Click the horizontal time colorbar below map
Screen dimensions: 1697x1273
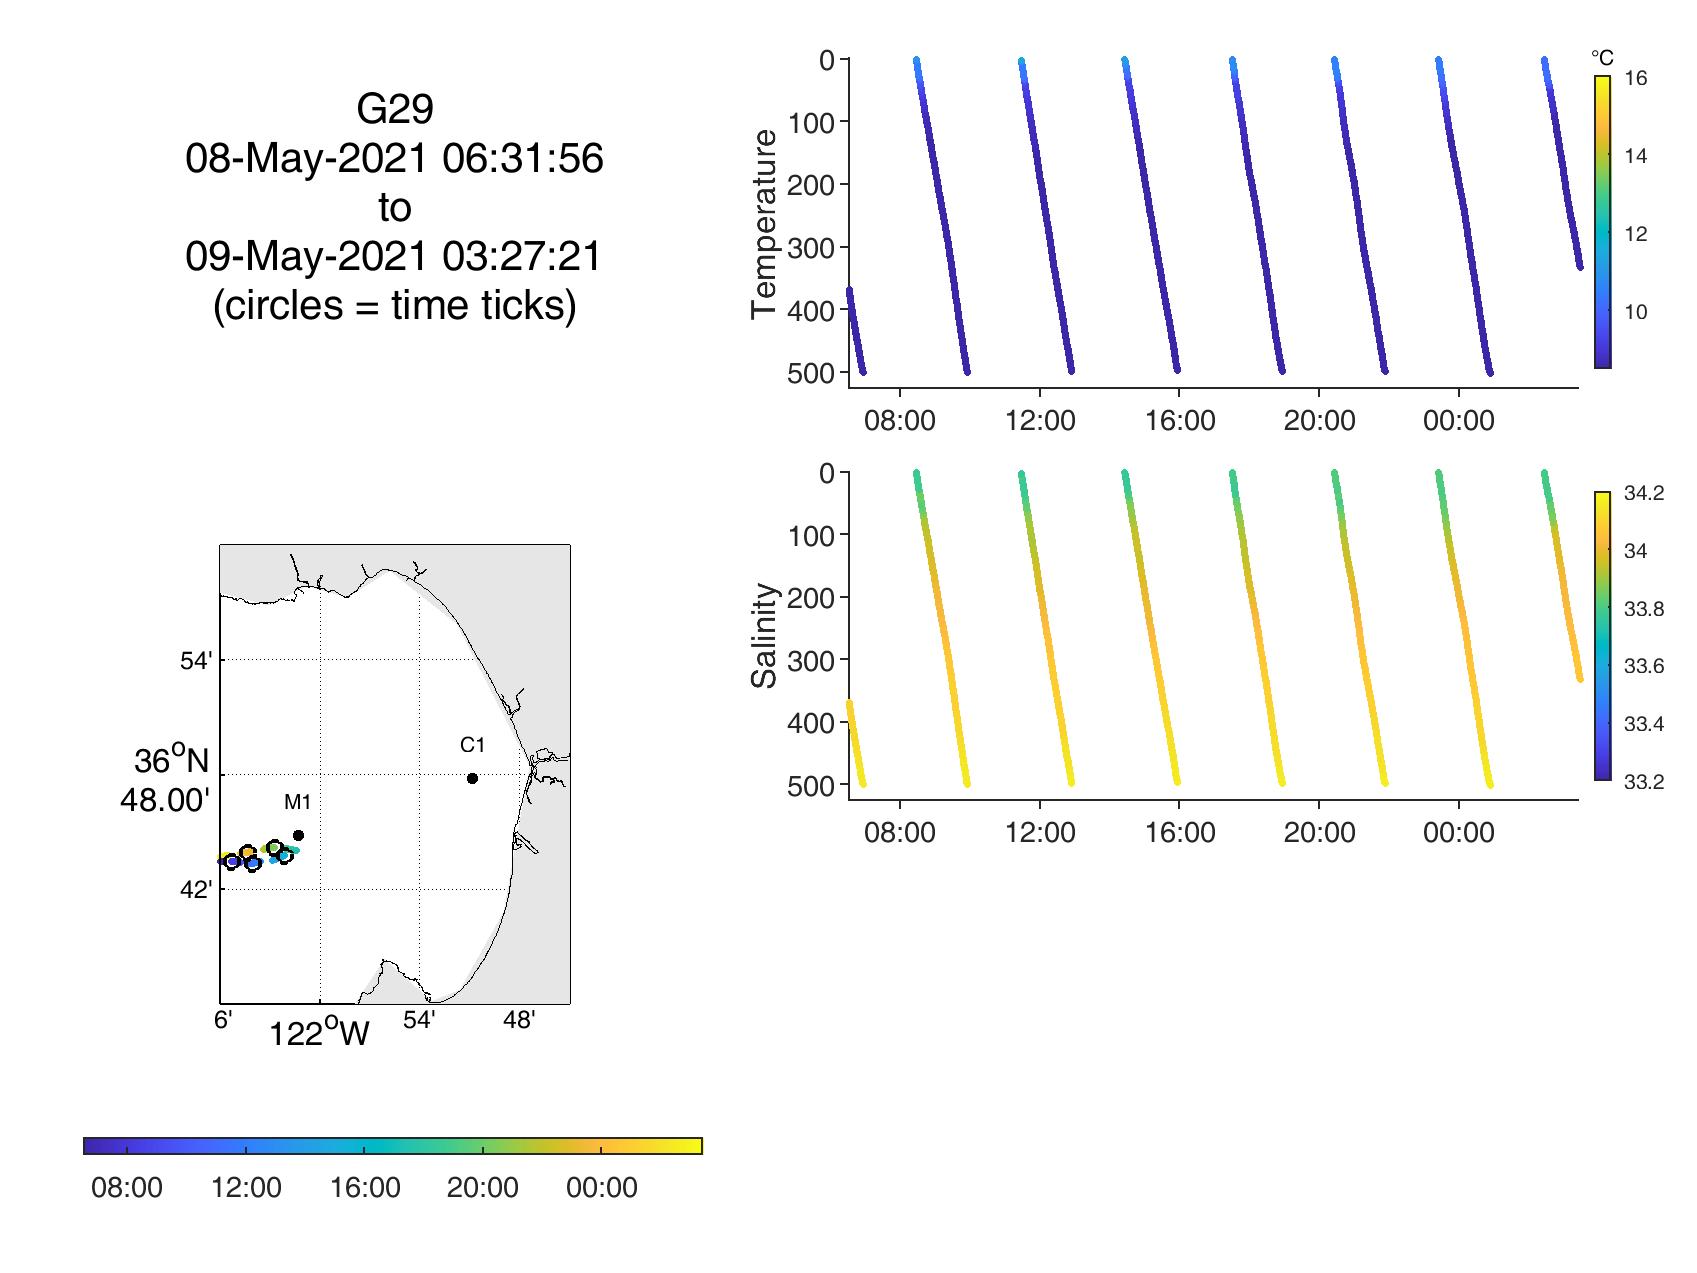click(393, 1146)
